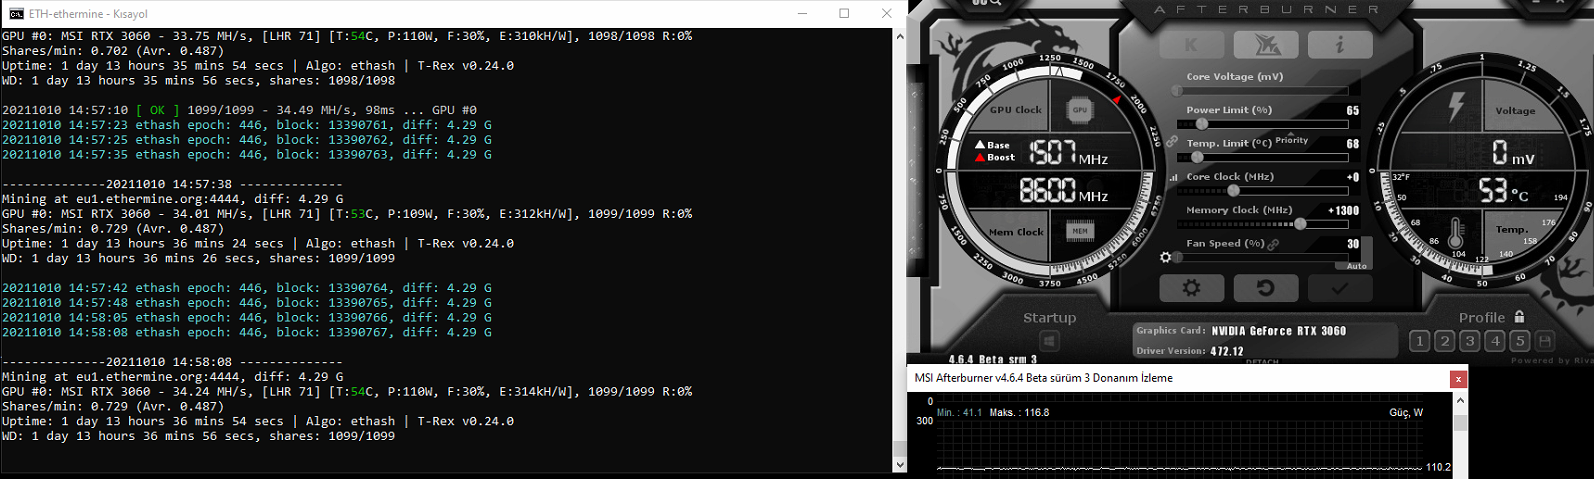Click the 14:57:10 [ OK ] 1099/1099 line
The width and height of the screenshot is (1594, 479).
240,110
